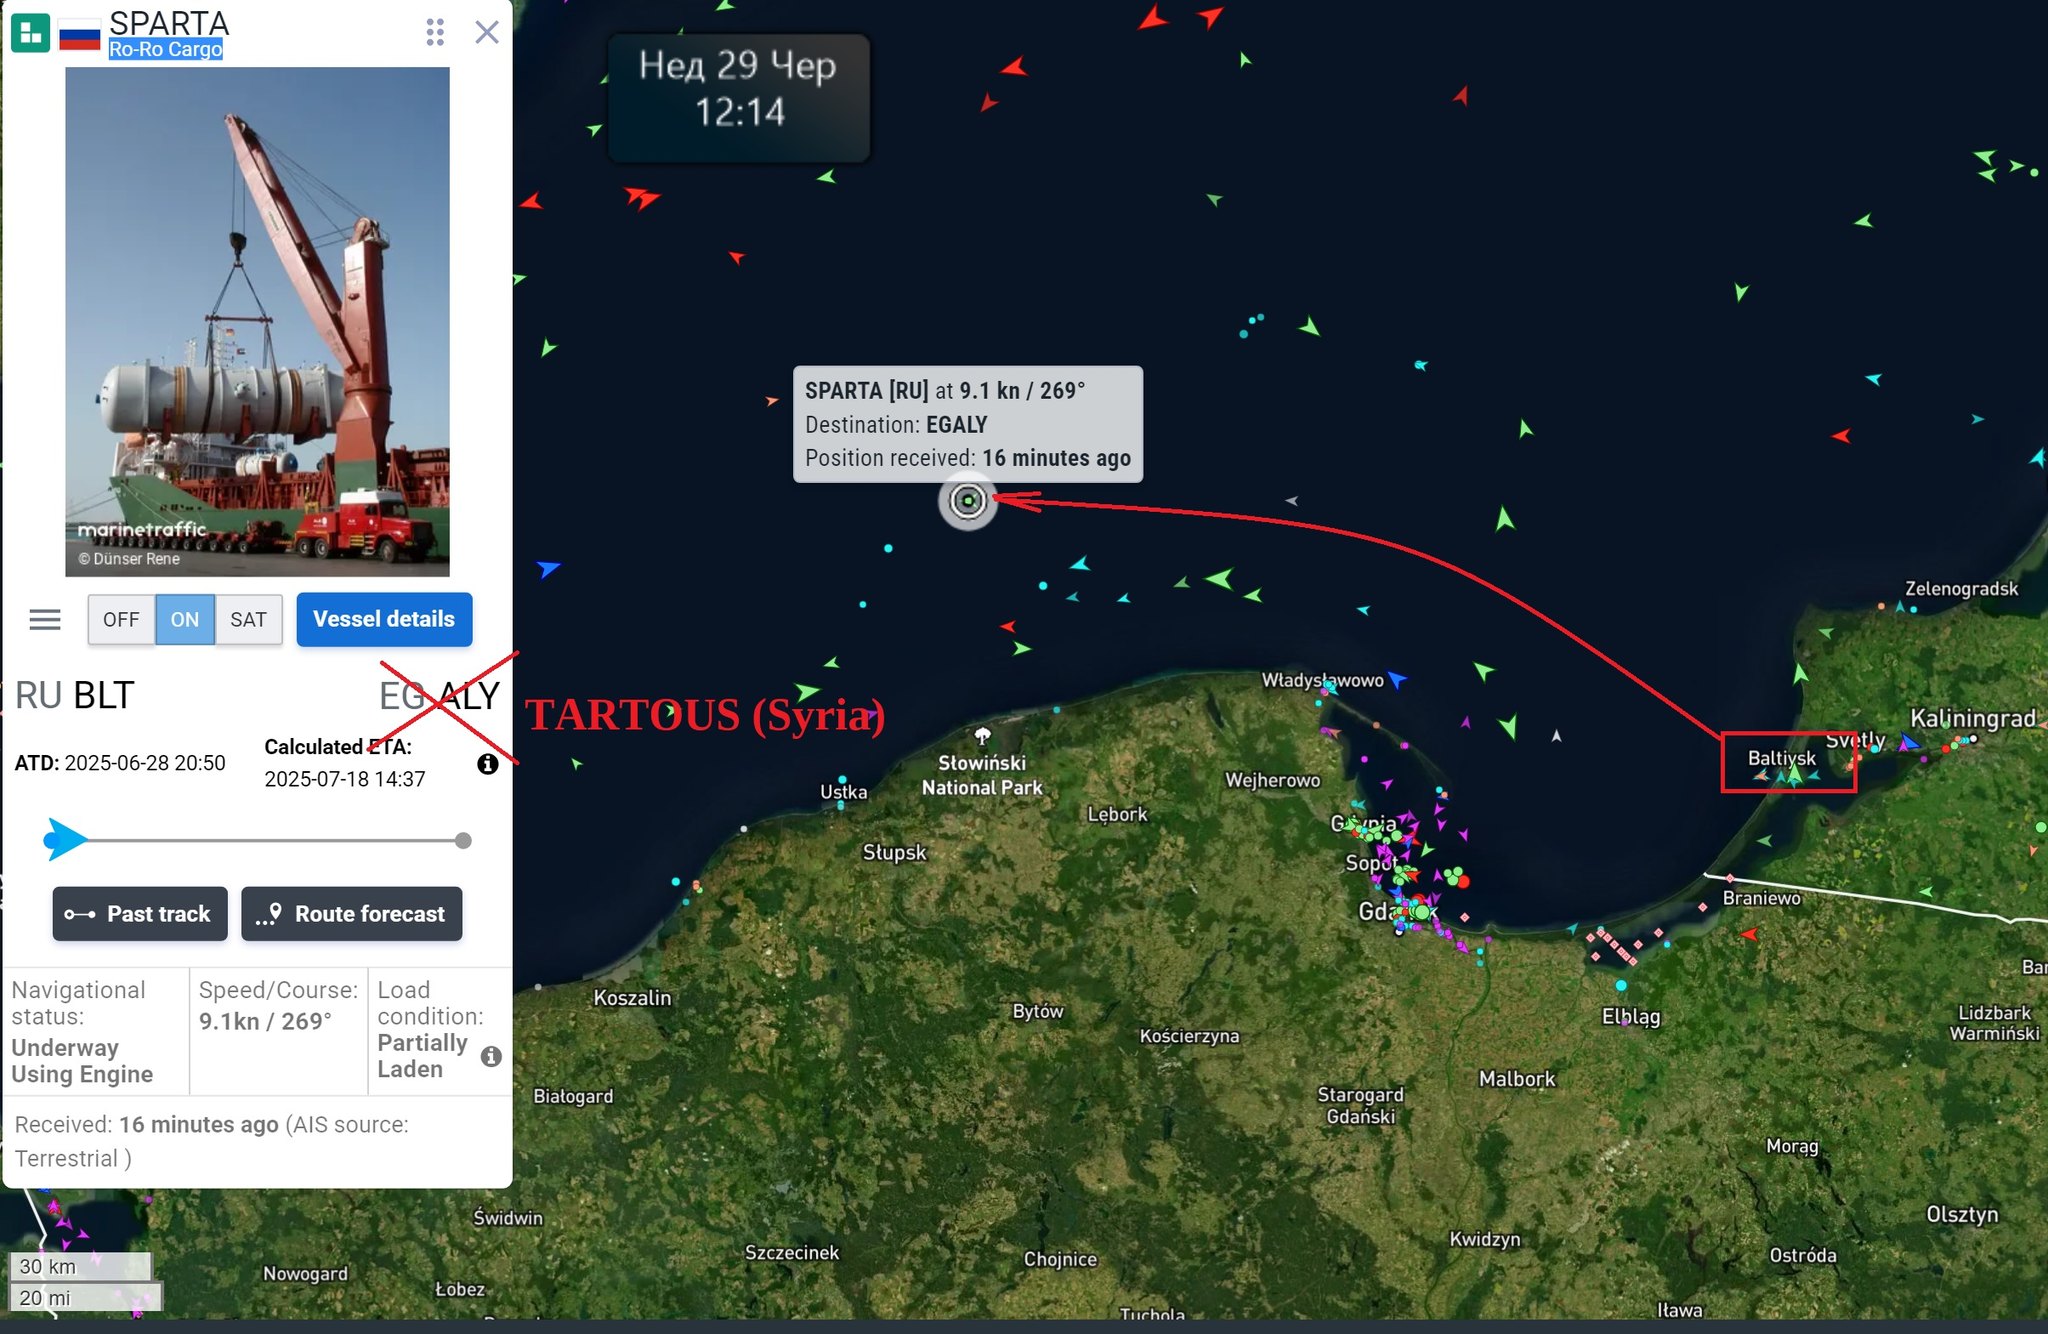The height and width of the screenshot is (1334, 2048).
Task: Click the green vessel-type icon in panel corner
Action: (x=30, y=31)
